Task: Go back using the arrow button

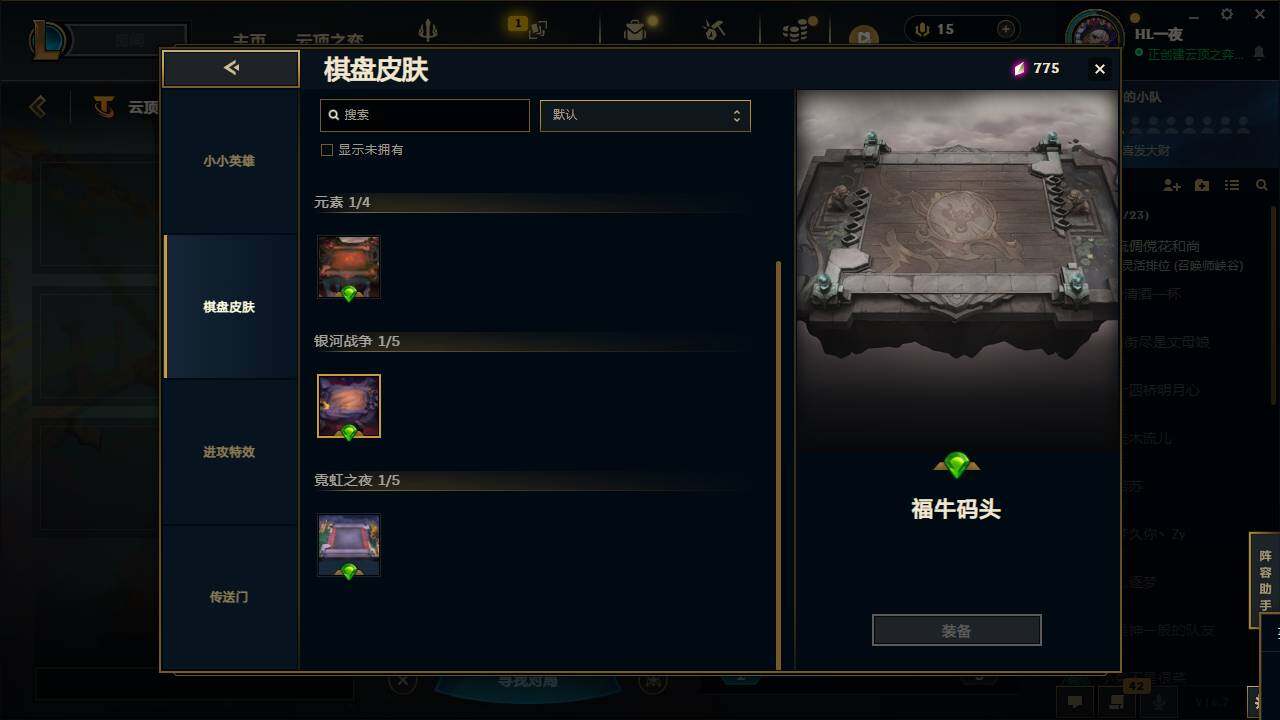Action: [231, 68]
